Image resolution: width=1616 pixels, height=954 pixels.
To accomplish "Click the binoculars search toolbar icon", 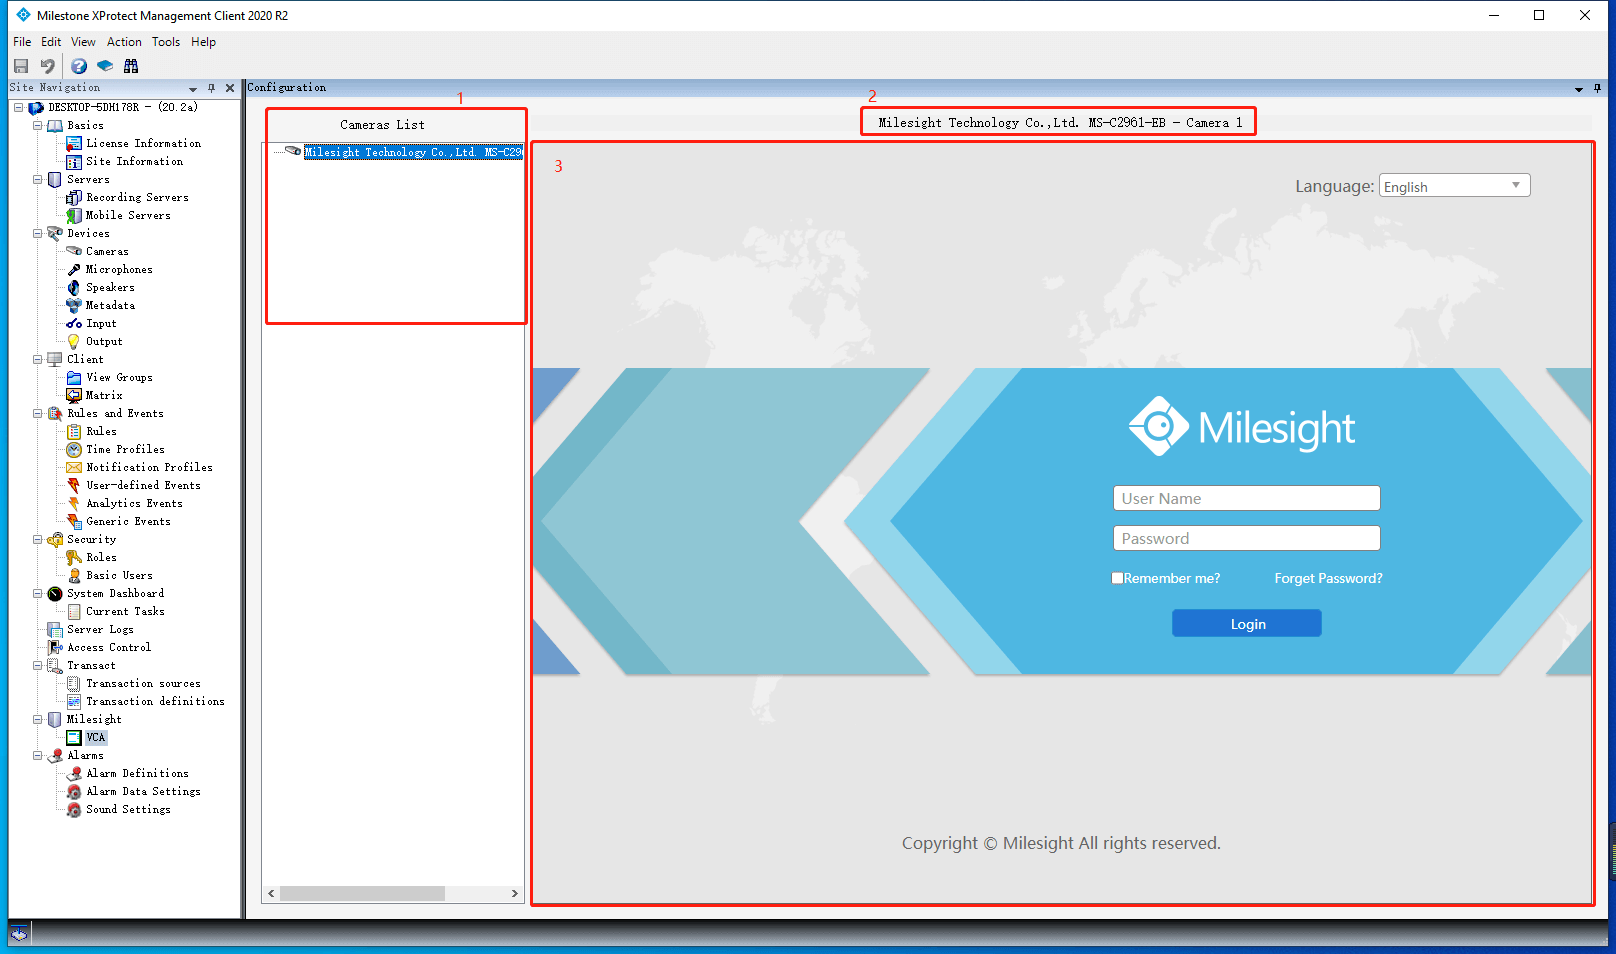I will point(131,66).
